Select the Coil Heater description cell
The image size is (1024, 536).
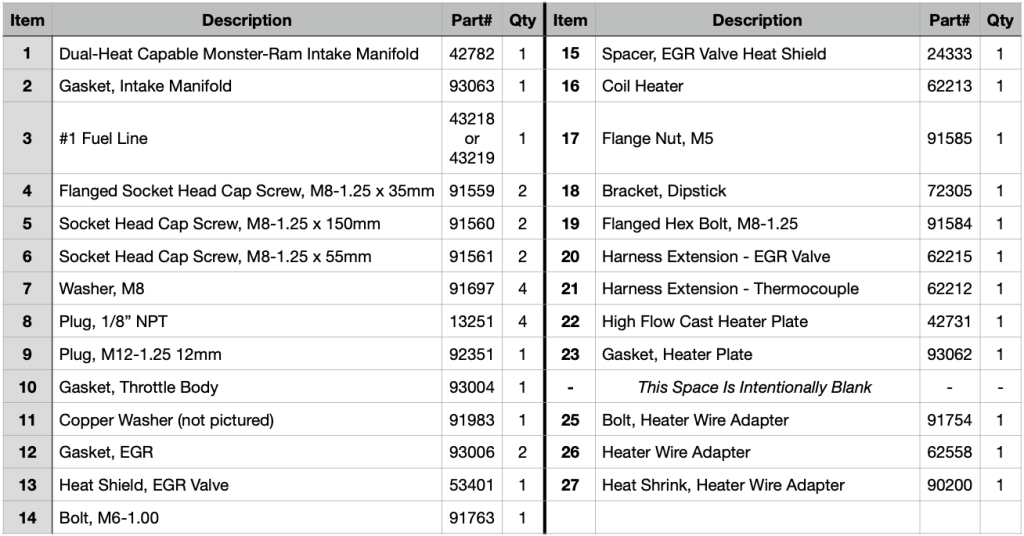point(642,86)
